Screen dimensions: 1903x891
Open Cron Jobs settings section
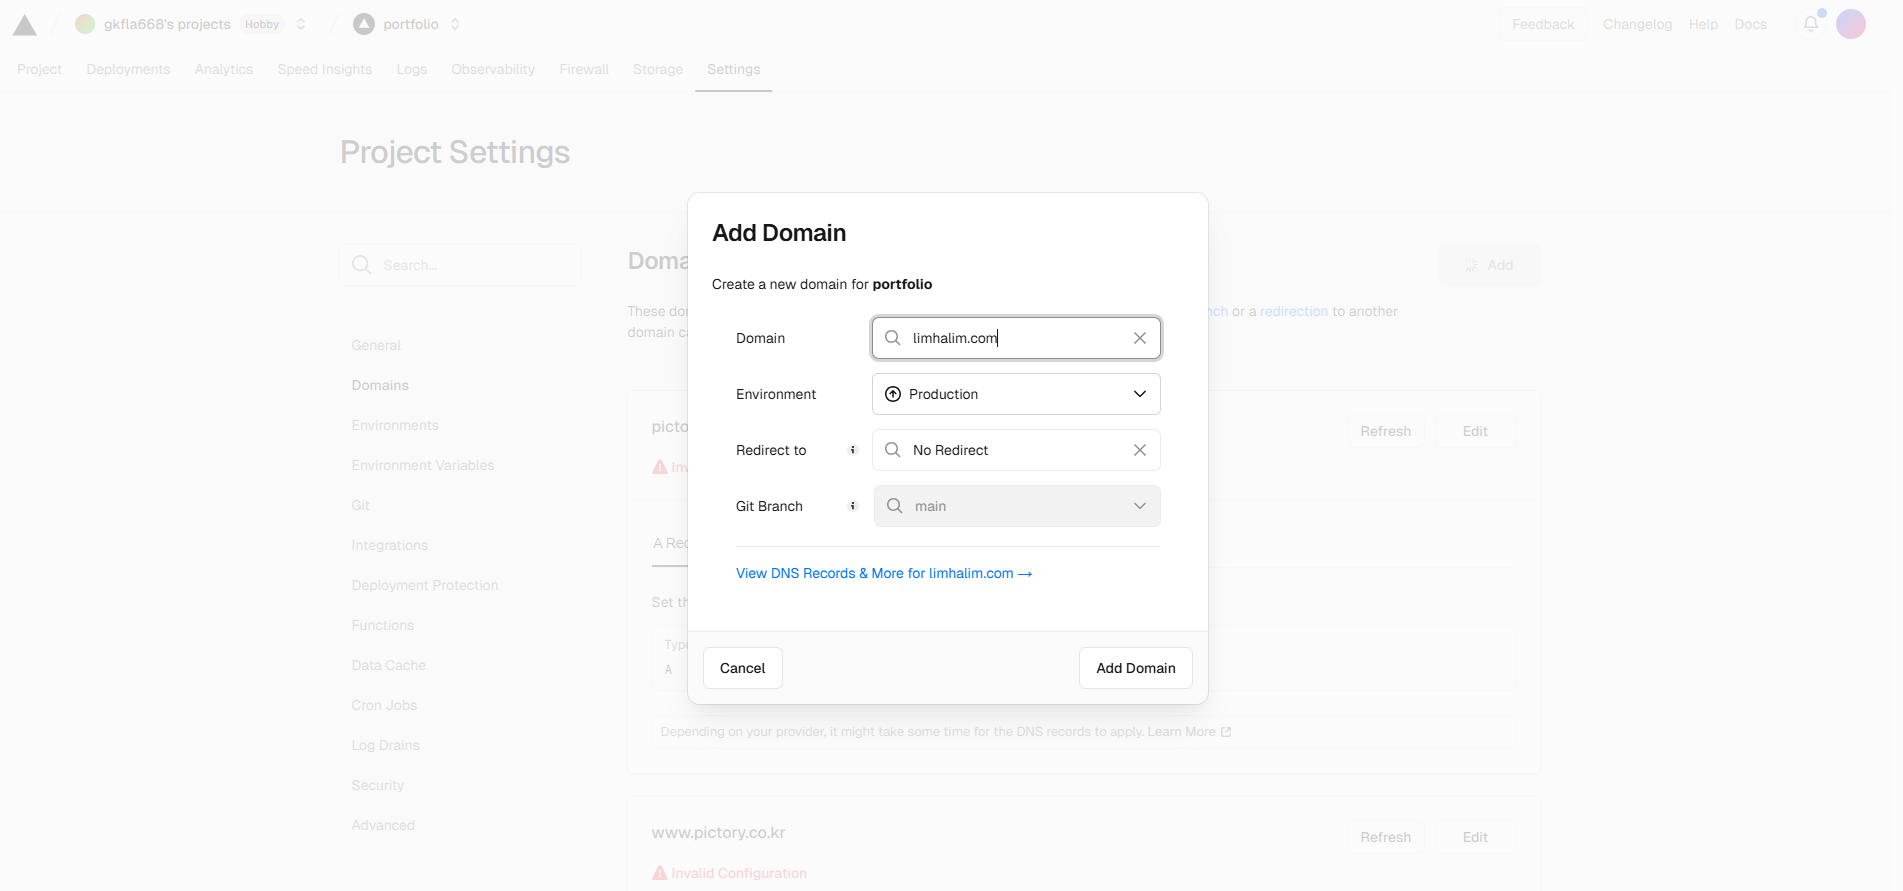[384, 705]
